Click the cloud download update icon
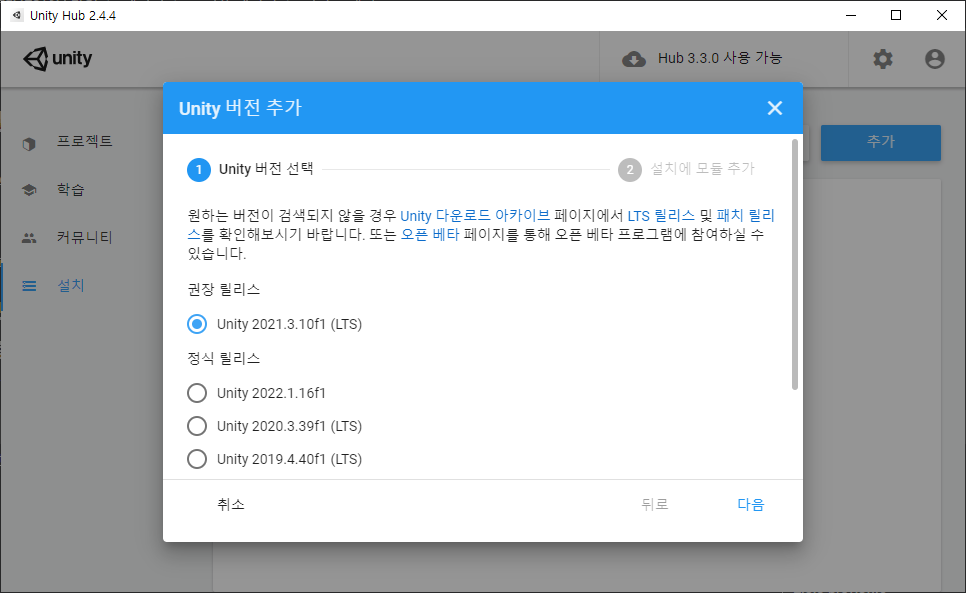The image size is (966, 593). click(x=633, y=59)
